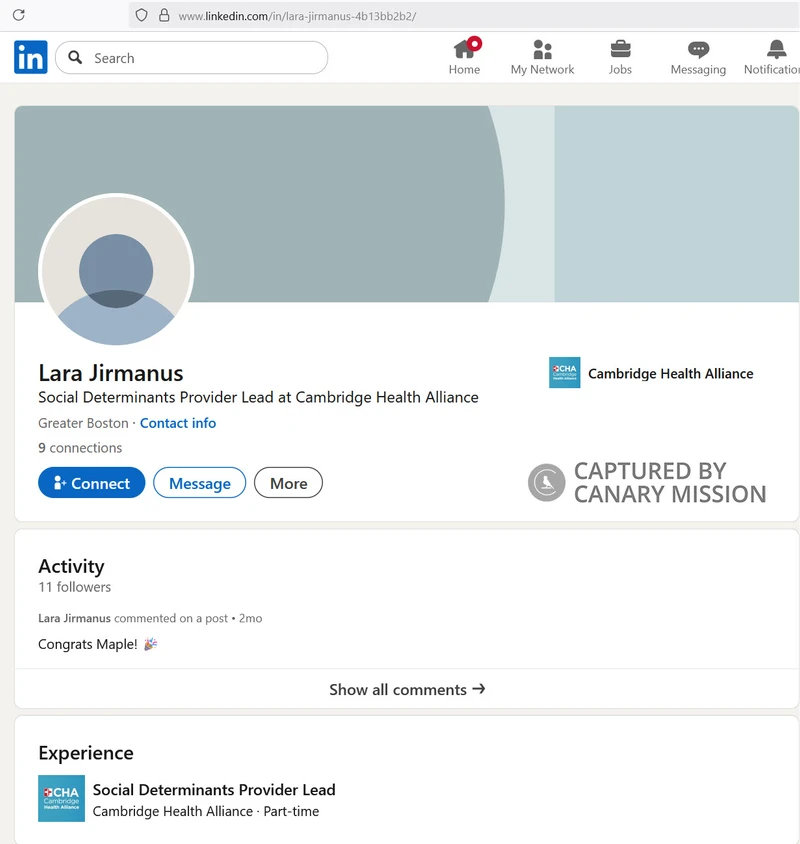Screen dimensions: 800x844
Task: Click the profile headline under the name
Action: [x=258, y=397]
